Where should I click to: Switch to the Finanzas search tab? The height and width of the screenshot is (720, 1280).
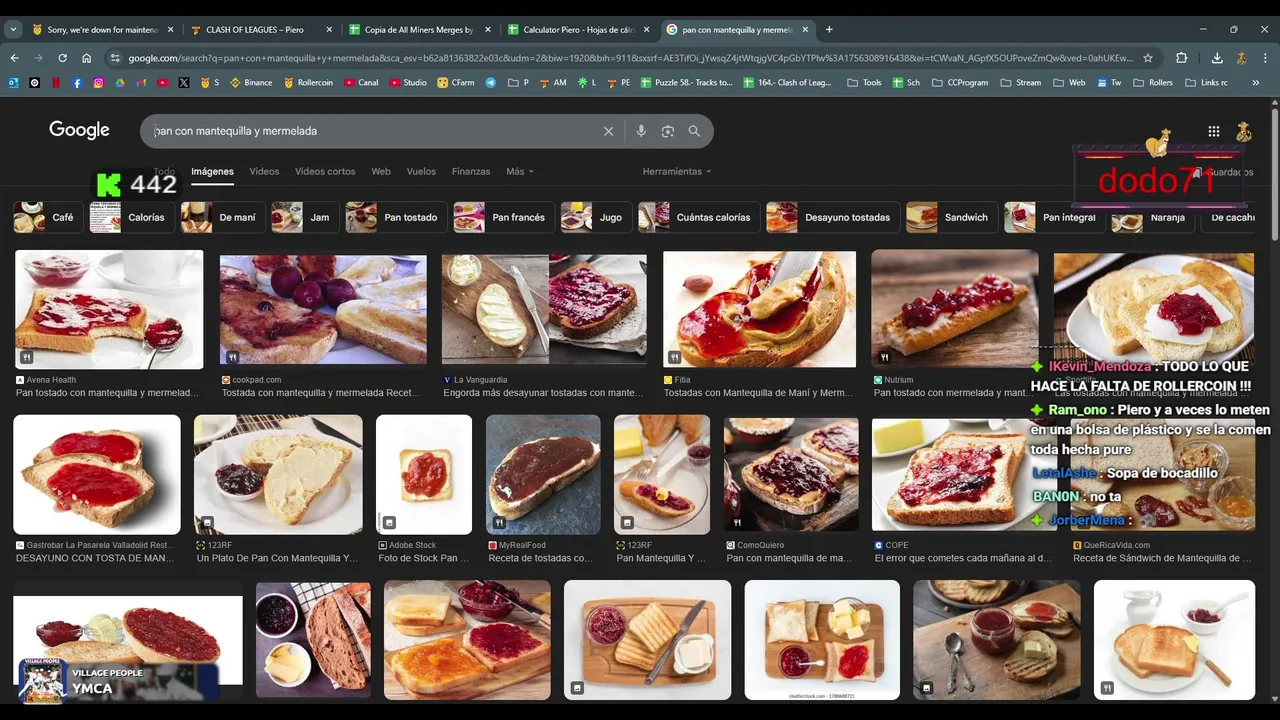point(471,171)
